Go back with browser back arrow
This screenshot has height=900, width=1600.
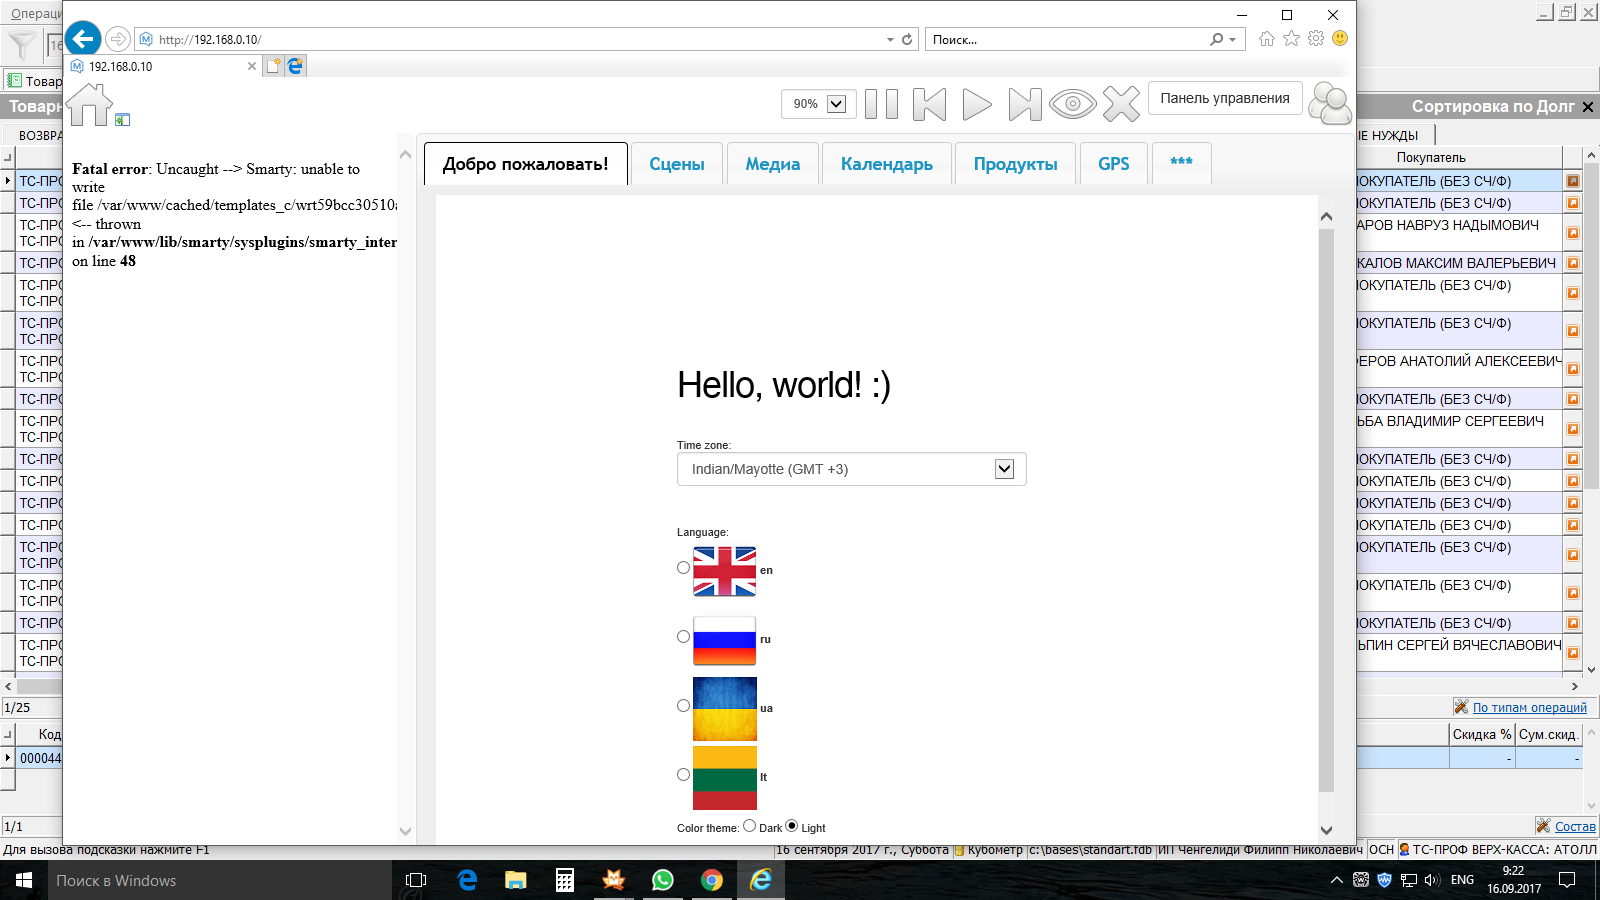point(83,39)
